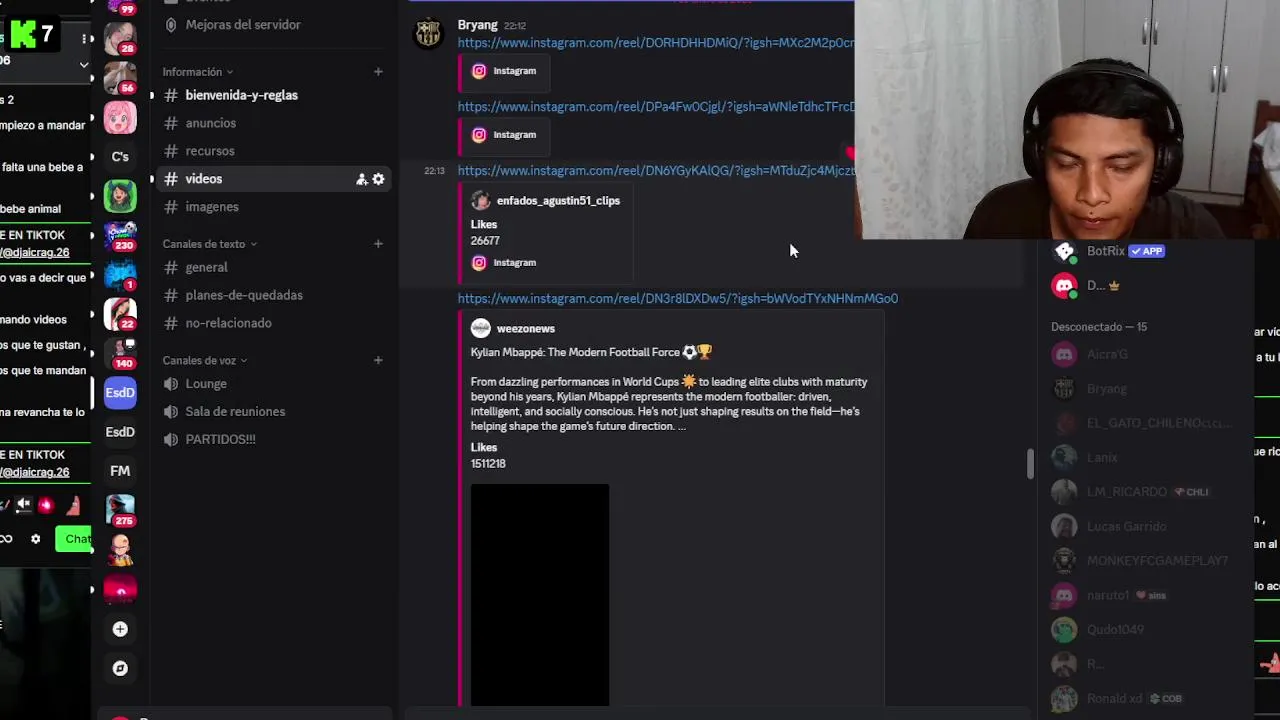Create channel in Canales de voz
The height and width of the screenshot is (720, 1280).
point(378,360)
